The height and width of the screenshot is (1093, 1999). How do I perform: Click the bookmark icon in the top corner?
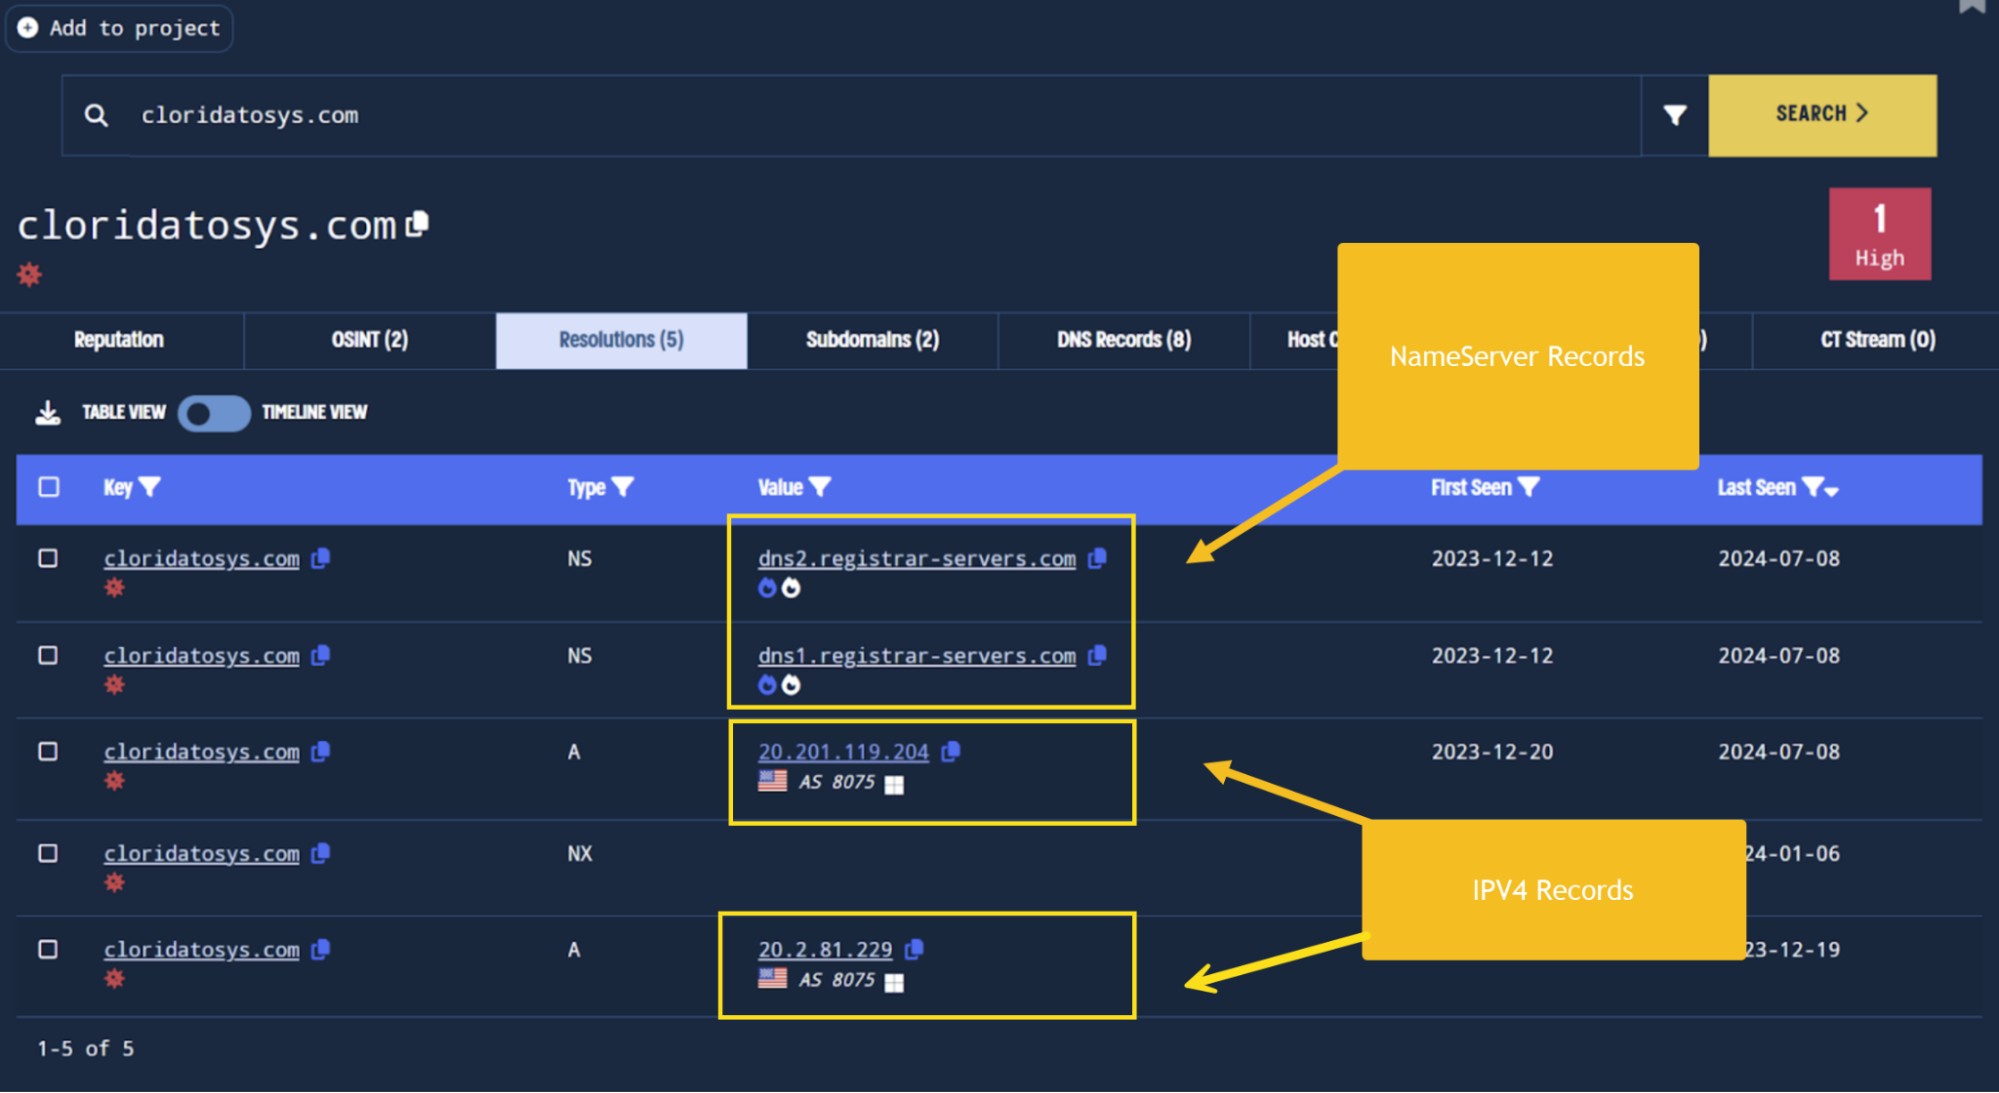[x=1972, y=6]
